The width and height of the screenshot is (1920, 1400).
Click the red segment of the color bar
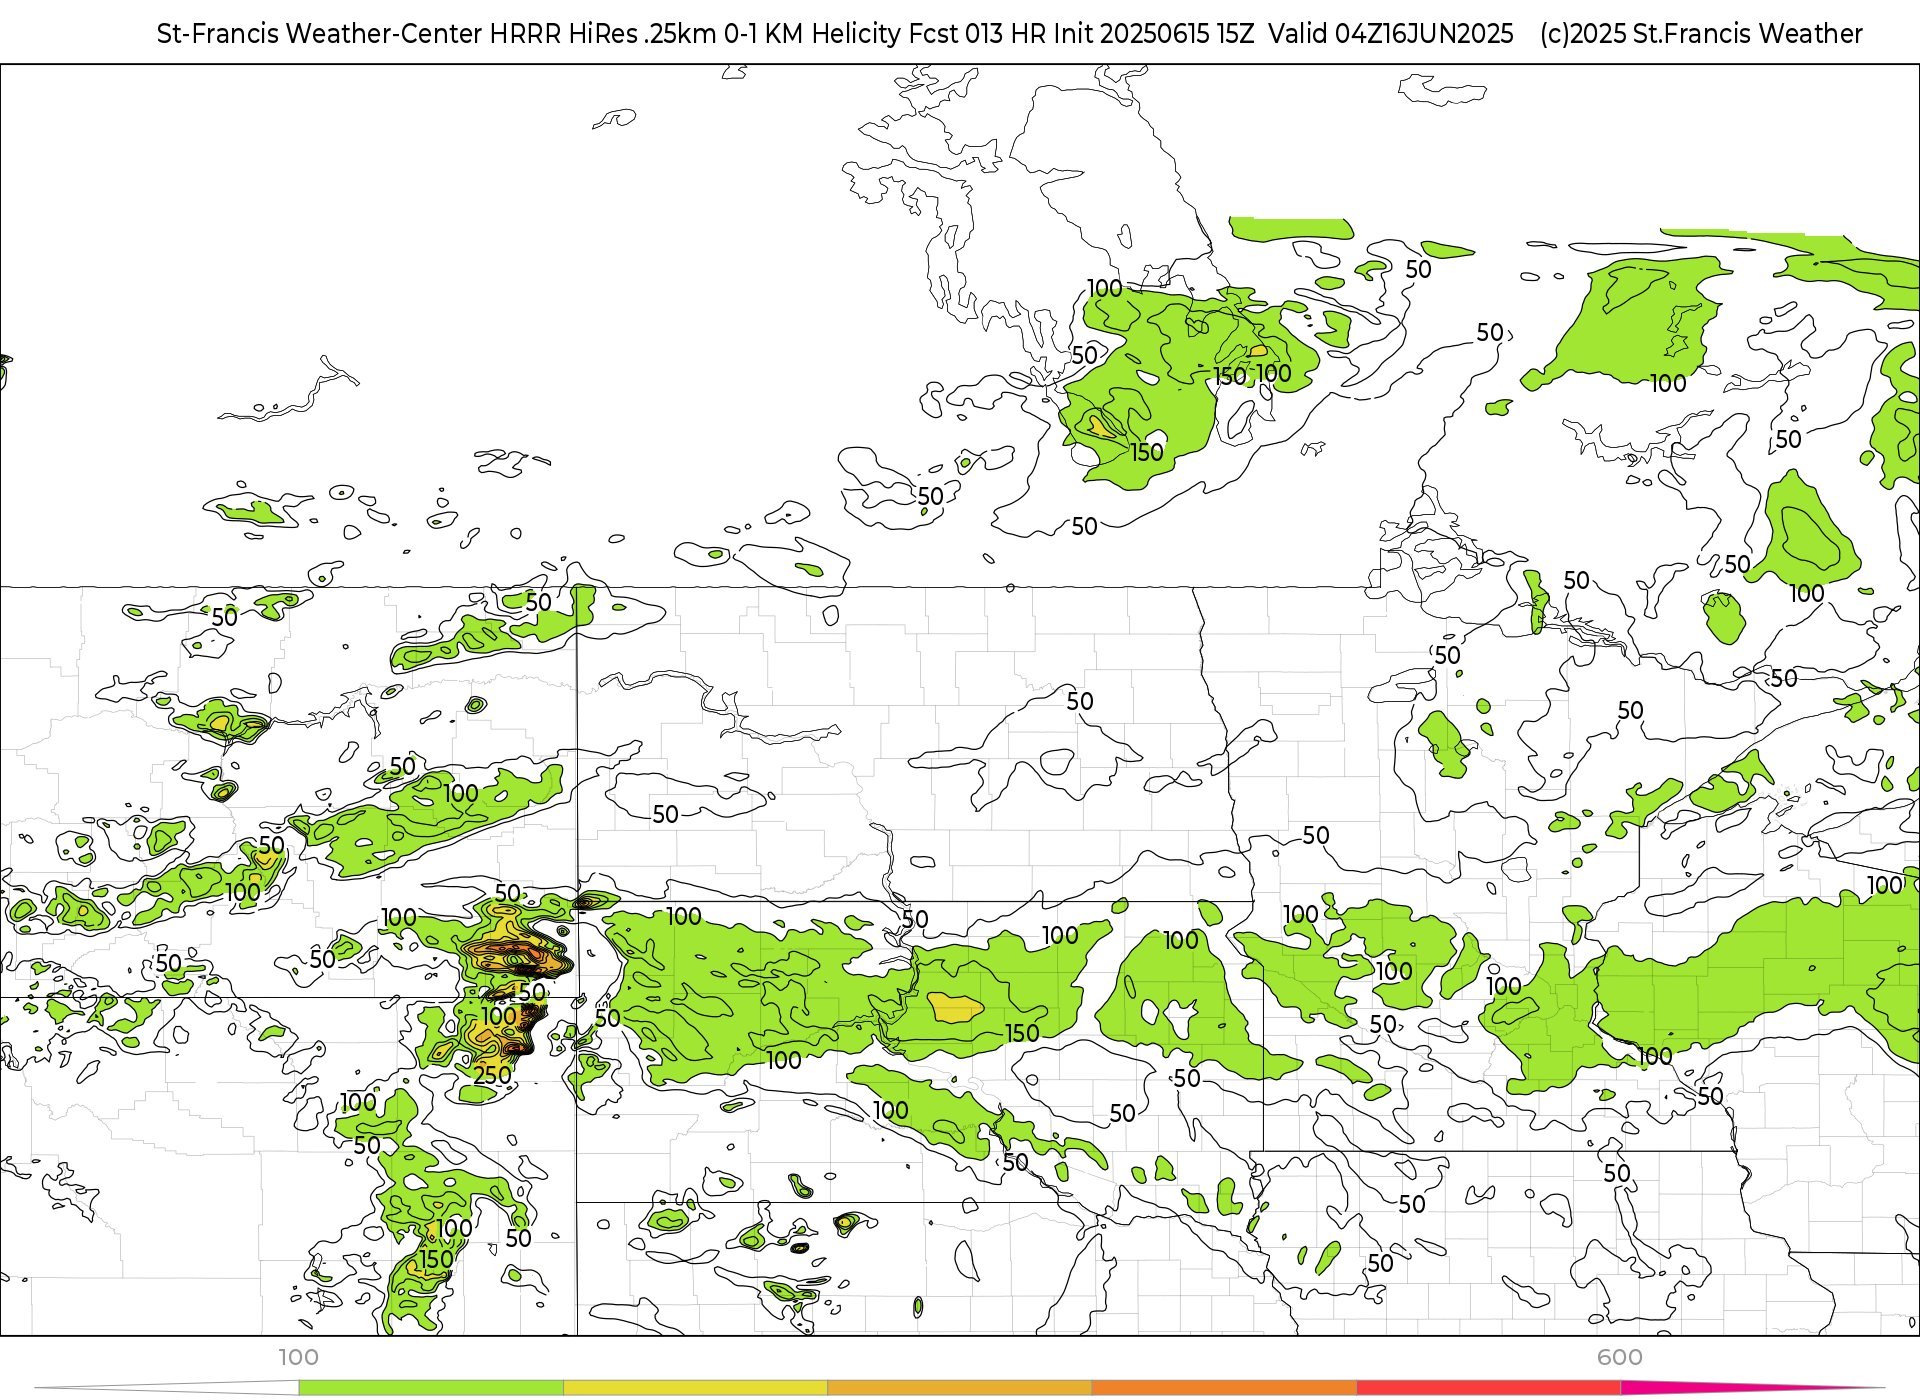[x=1489, y=1388]
